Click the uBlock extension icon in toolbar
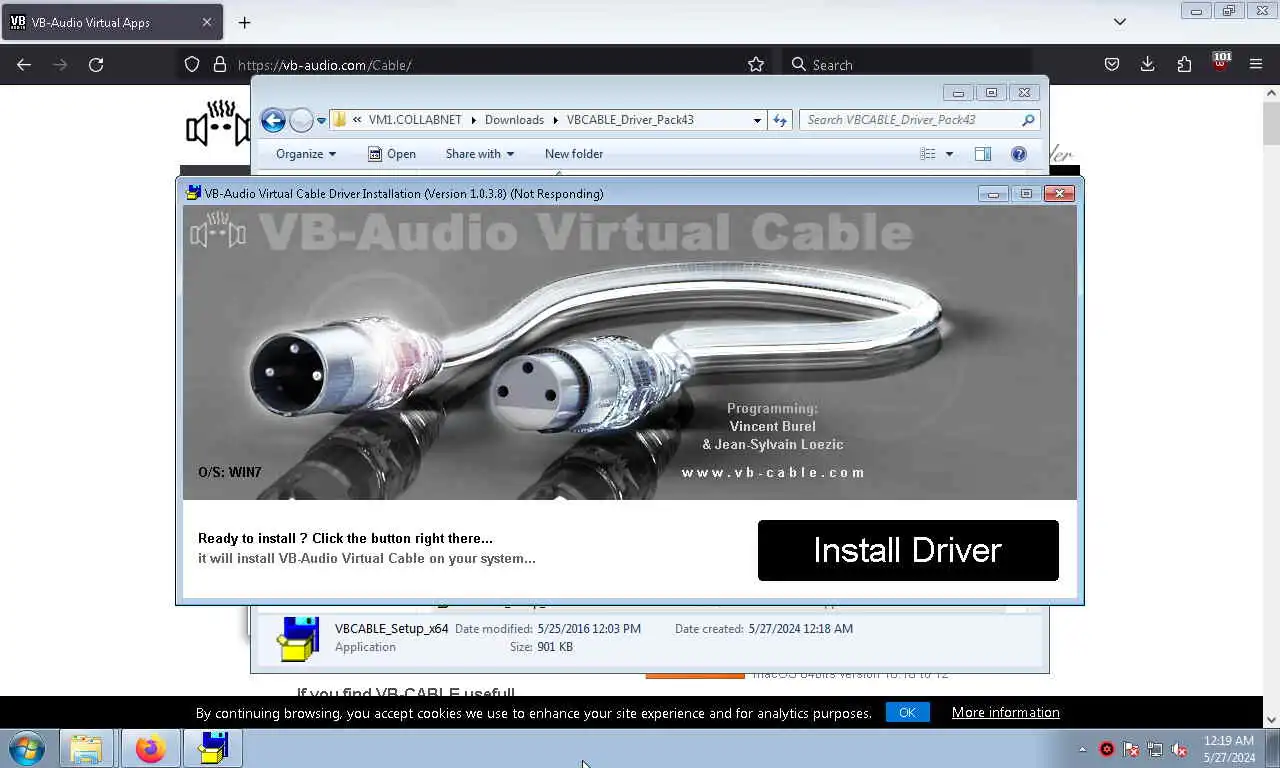The height and width of the screenshot is (768, 1280). 1220,62
